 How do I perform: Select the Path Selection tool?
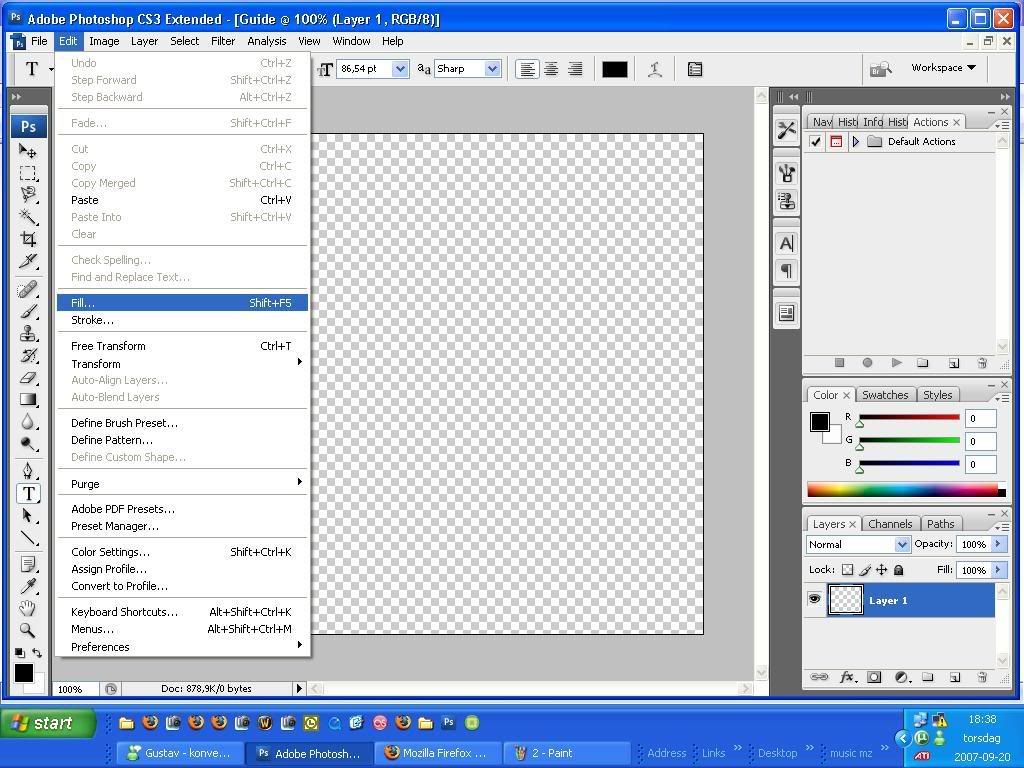click(27, 515)
